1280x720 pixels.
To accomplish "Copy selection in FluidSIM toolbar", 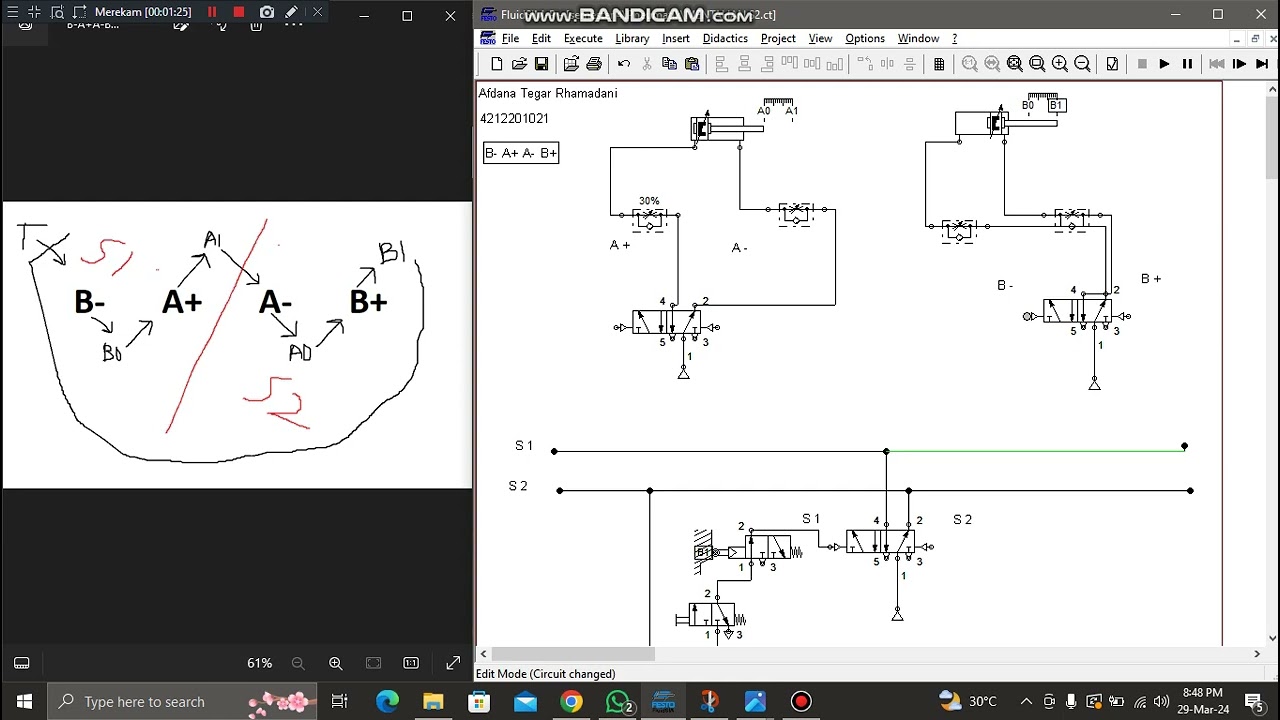I will pos(669,64).
